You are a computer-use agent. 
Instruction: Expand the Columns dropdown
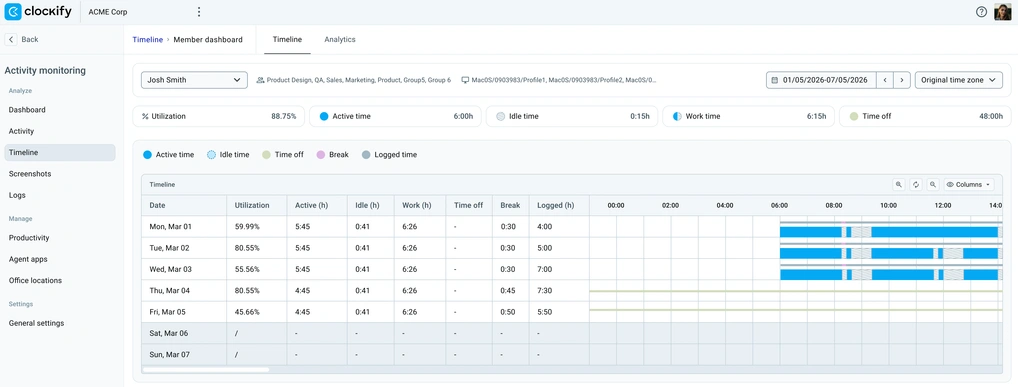click(x=969, y=184)
